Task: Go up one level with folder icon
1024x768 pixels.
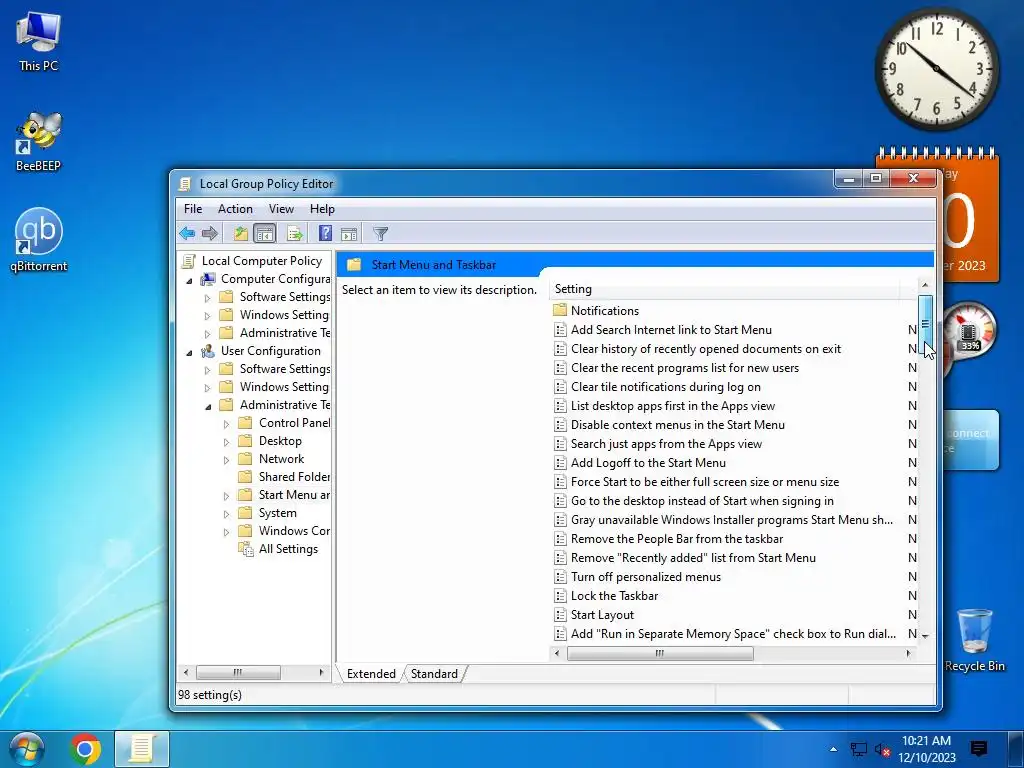Action: (x=241, y=233)
